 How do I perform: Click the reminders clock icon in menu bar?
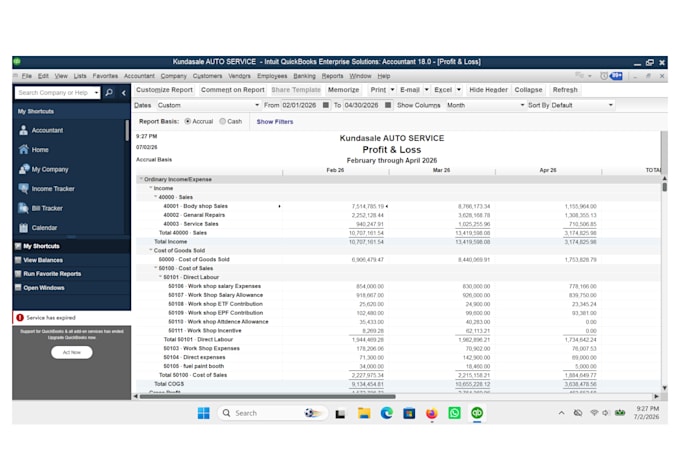pyautogui.click(x=604, y=76)
